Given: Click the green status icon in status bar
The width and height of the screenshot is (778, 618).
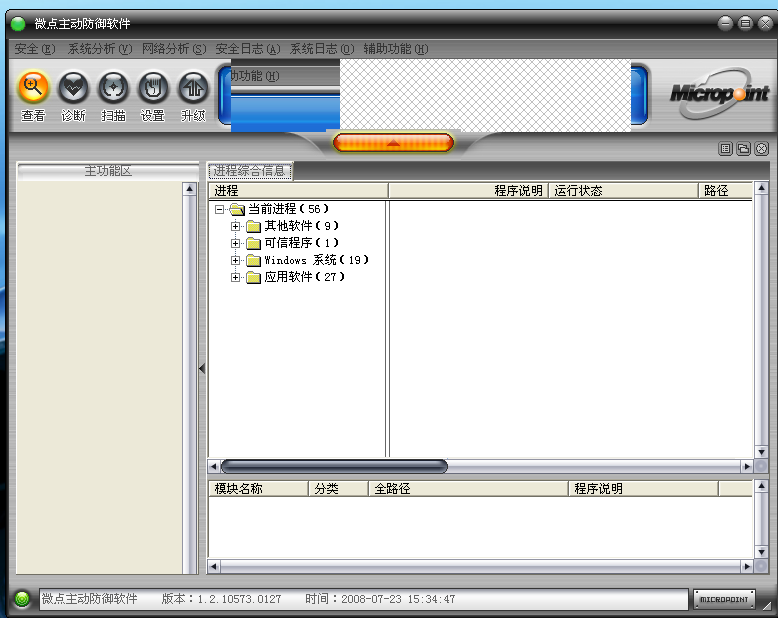Looking at the screenshot, I should click(22, 599).
